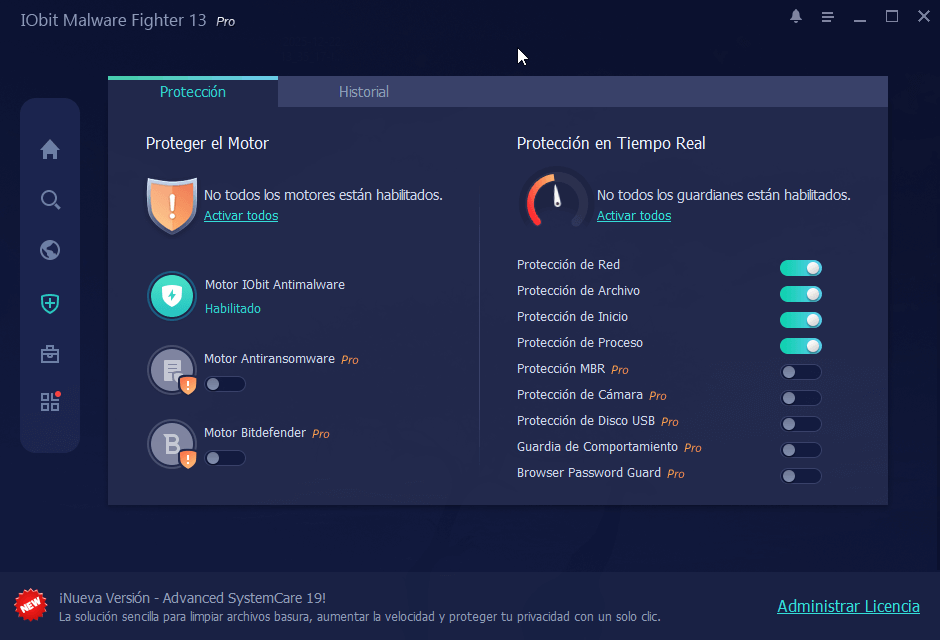Viewport: 940px width, 640px height.
Task: Click Activar todos under Proteger el Motor
Action: pos(241,216)
